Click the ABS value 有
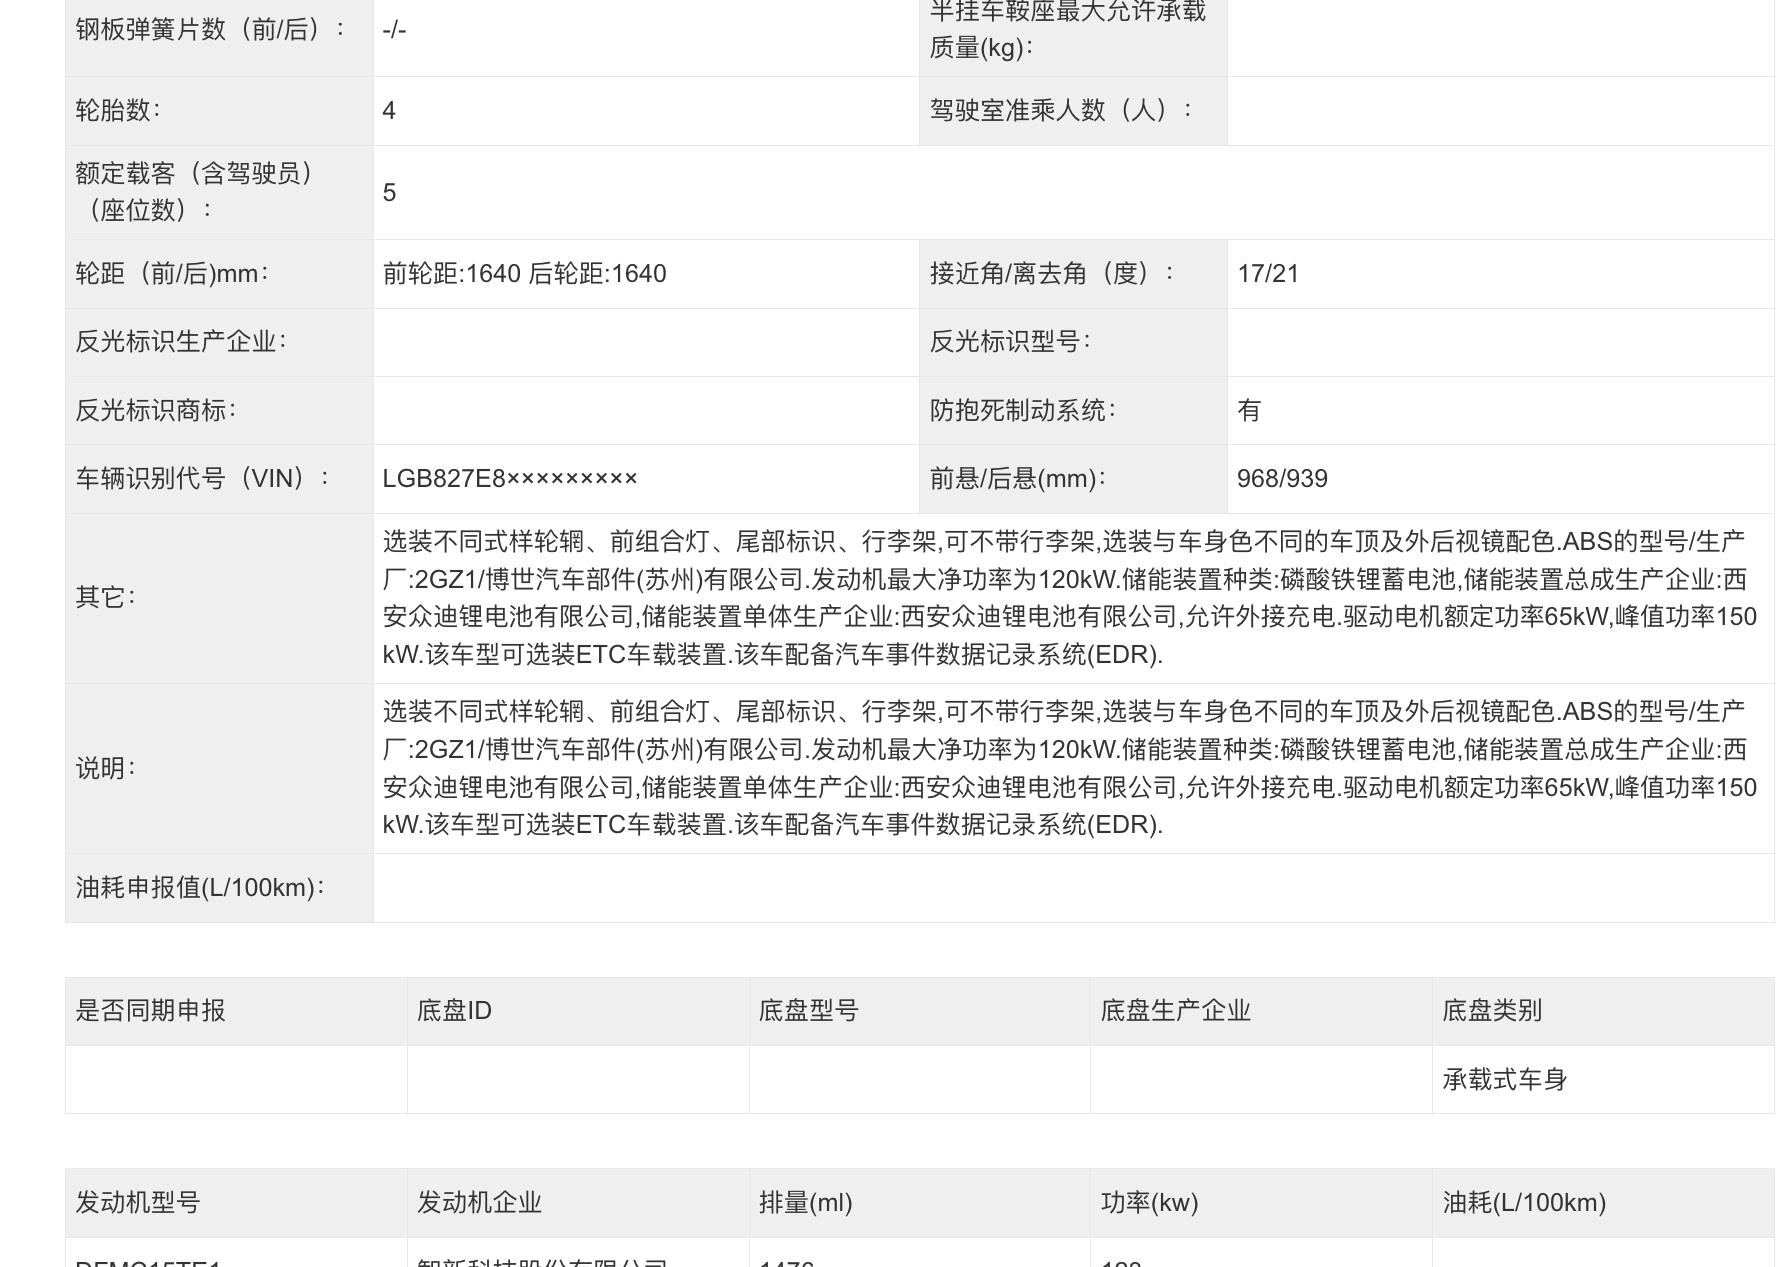The height and width of the screenshot is (1267, 1788). (x=1249, y=411)
